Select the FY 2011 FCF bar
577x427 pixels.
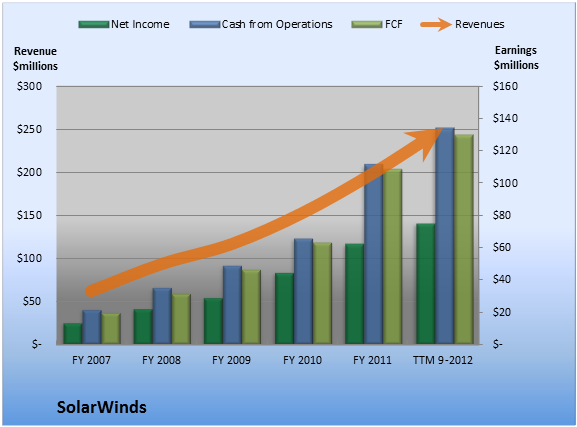[x=393, y=257]
